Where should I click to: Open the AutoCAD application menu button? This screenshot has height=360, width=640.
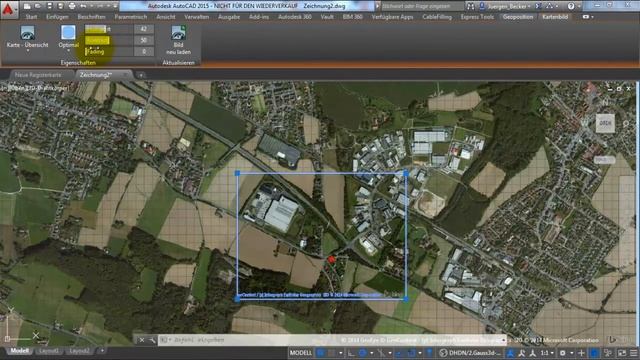[8, 9]
